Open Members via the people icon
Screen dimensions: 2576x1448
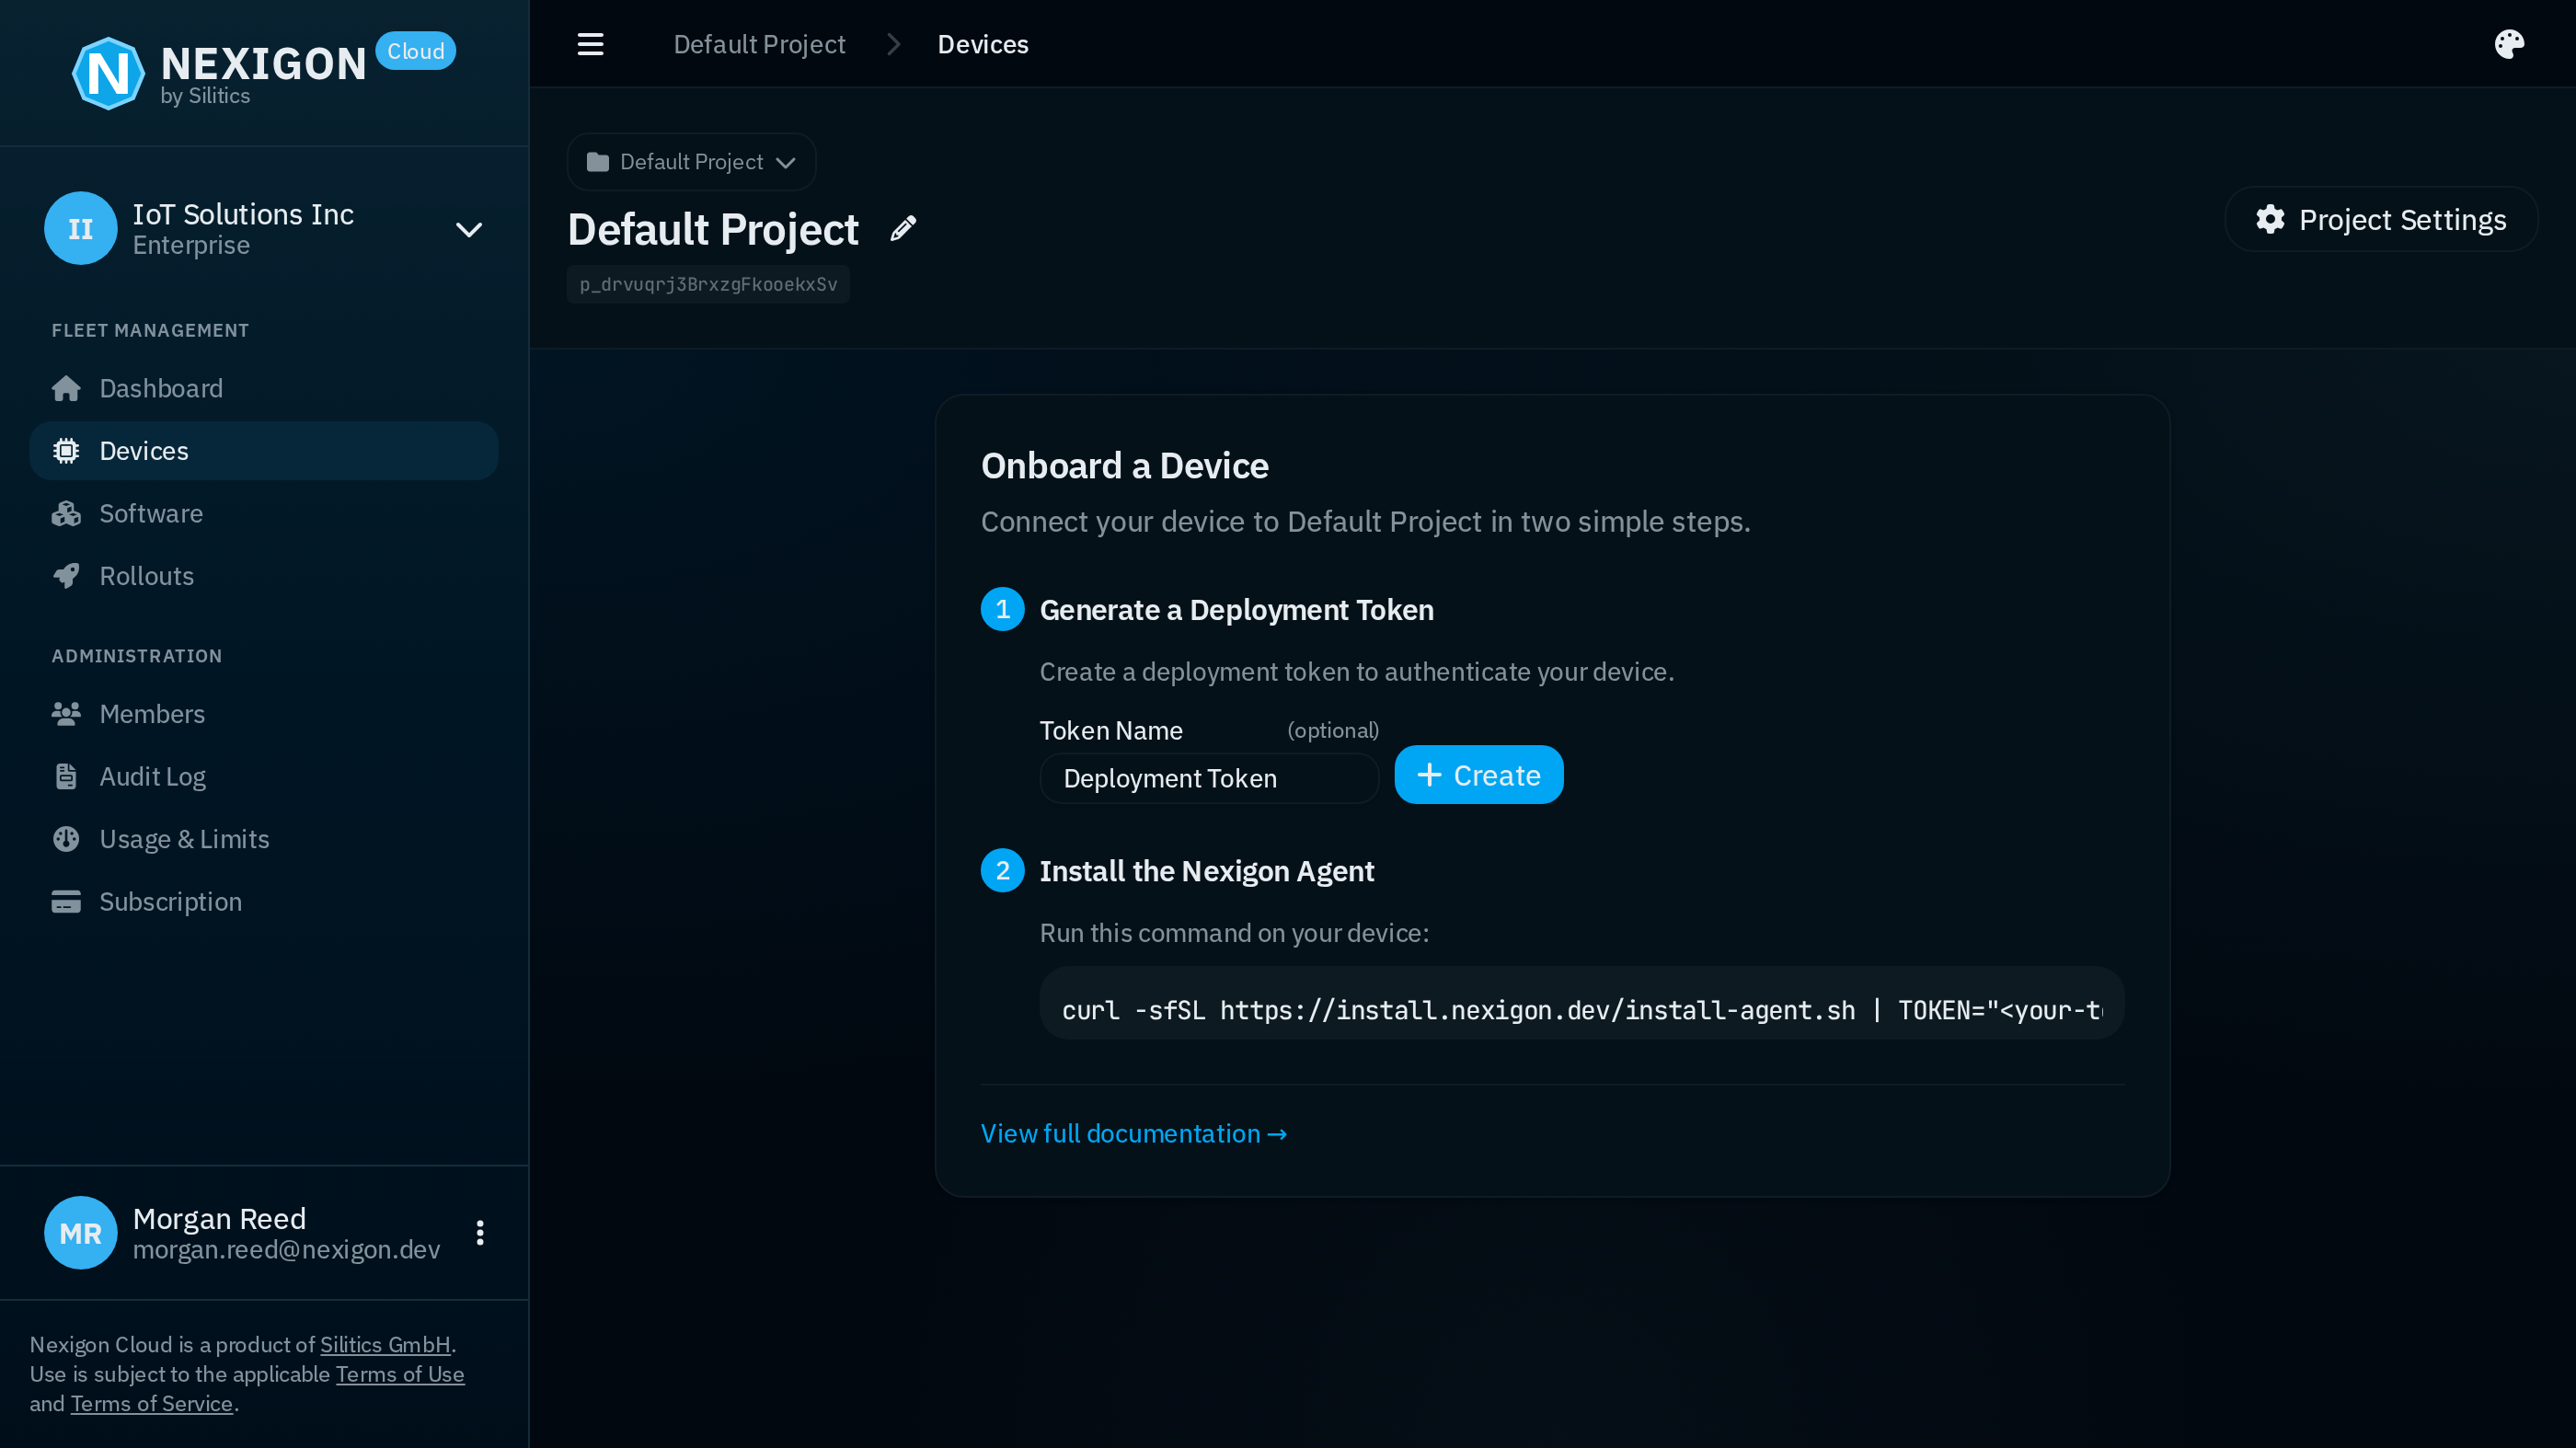(66, 713)
